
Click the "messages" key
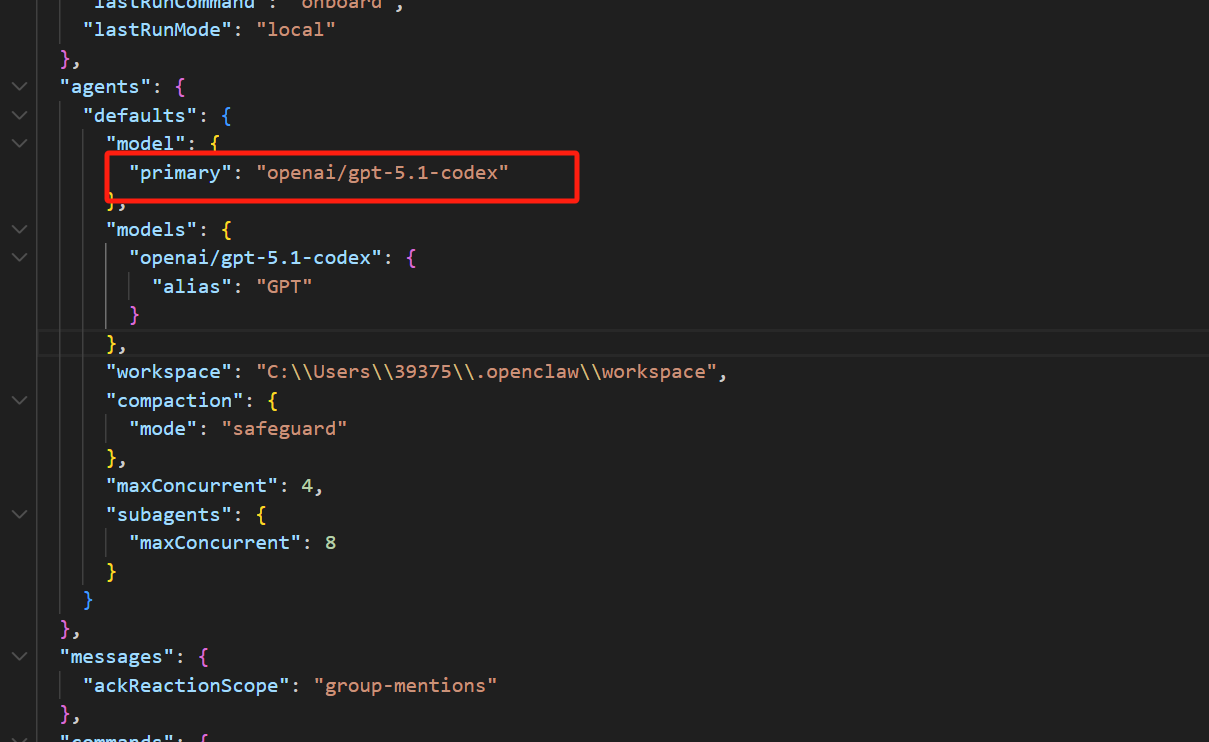(x=117, y=657)
